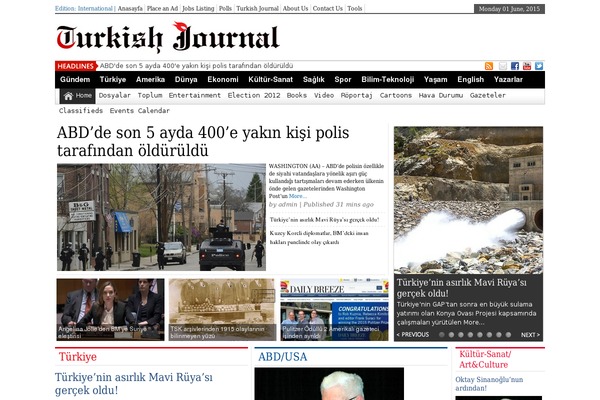
Task: Click Anasayfa in top bar
Action: pyautogui.click(x=130, y=8)
